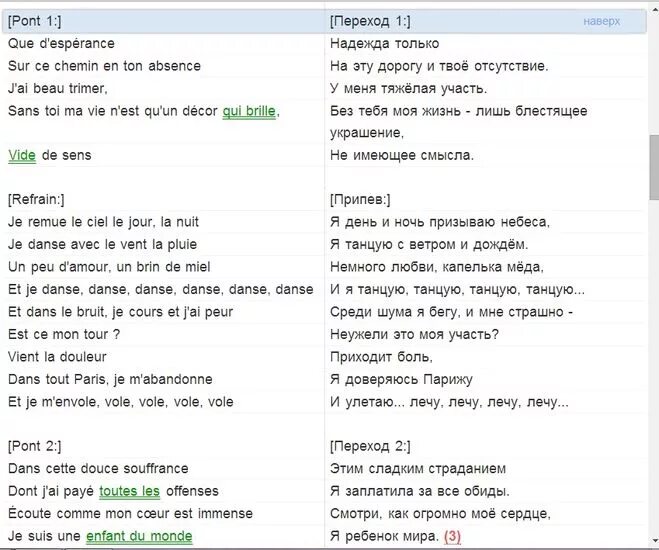The height and width of the screenshot is (550, 659).
Task: Click the line 'Et je m'envole, vole, vole, vole, vole'
Action: point(121,402)
